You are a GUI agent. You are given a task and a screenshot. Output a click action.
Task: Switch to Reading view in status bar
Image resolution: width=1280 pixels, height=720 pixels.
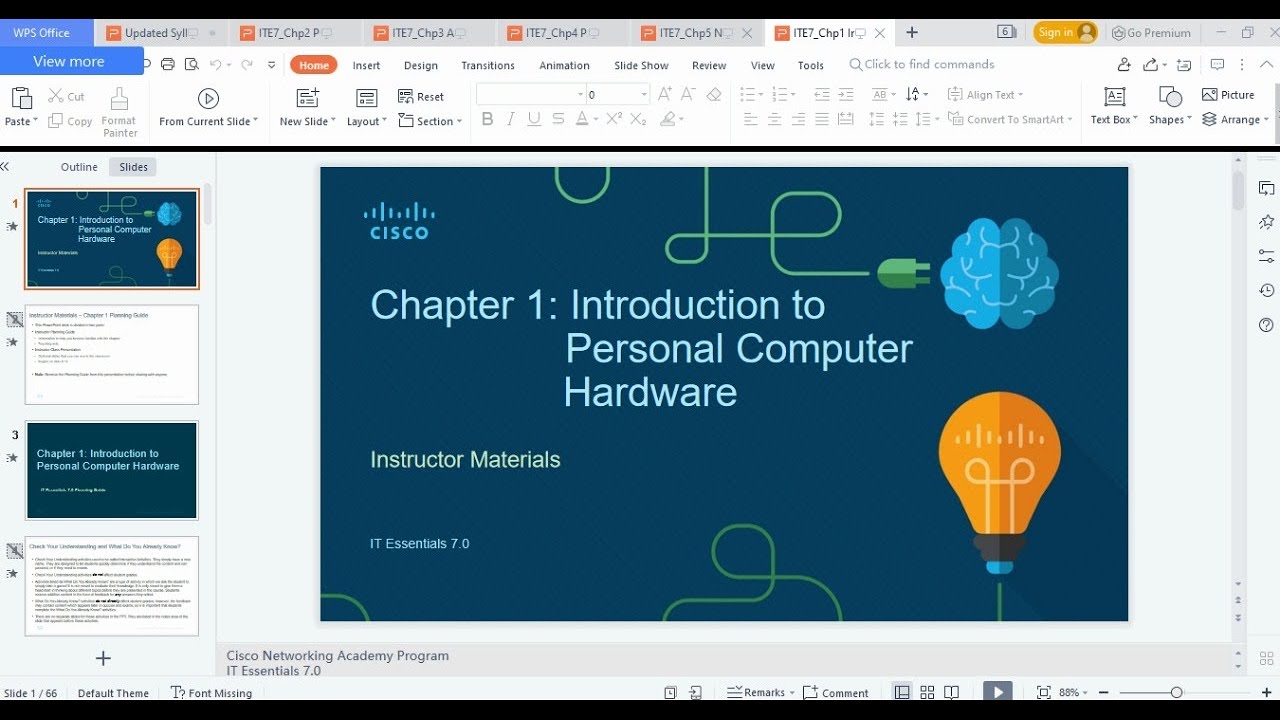951,692
